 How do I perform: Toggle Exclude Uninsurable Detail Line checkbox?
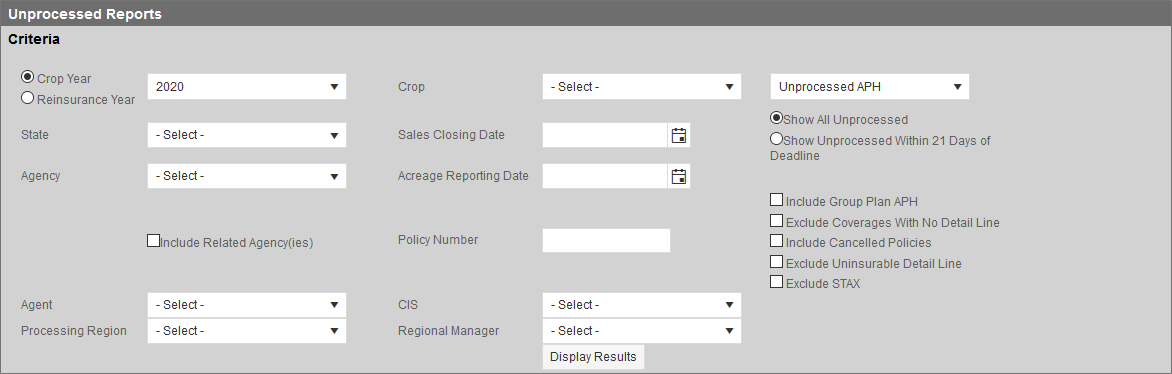coord(777,263)
